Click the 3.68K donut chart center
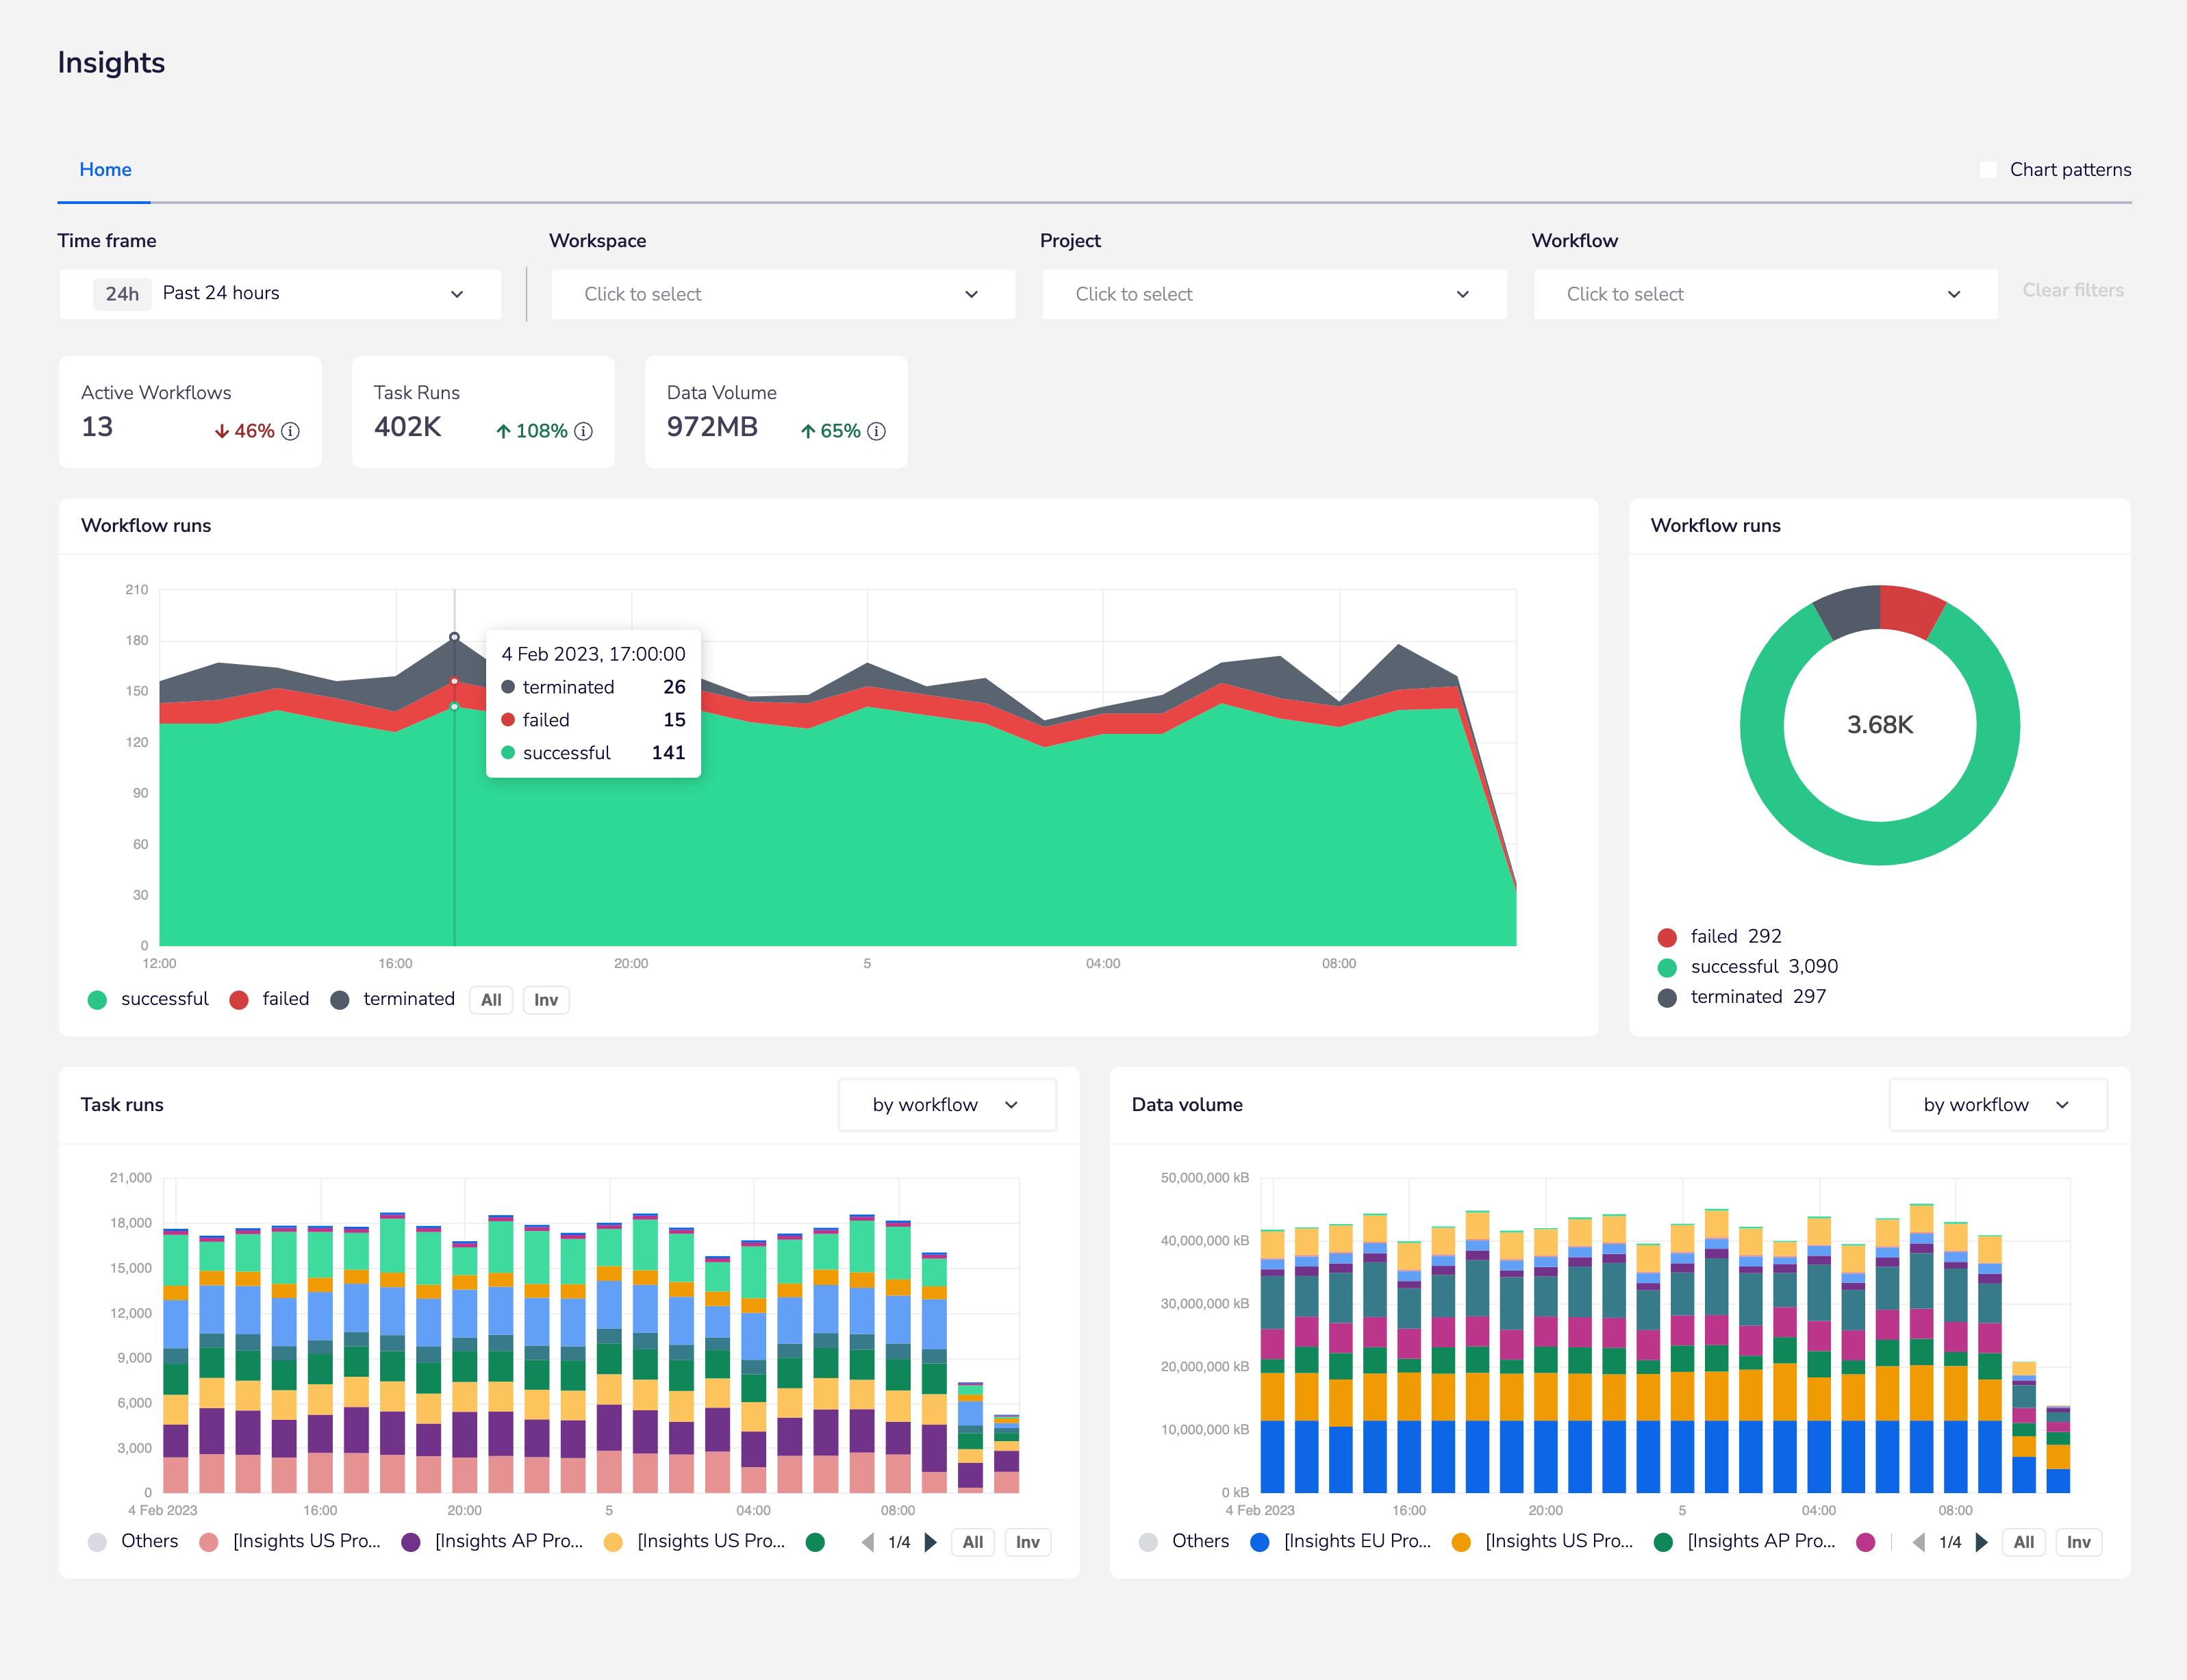 click(x=1879, y=726)
